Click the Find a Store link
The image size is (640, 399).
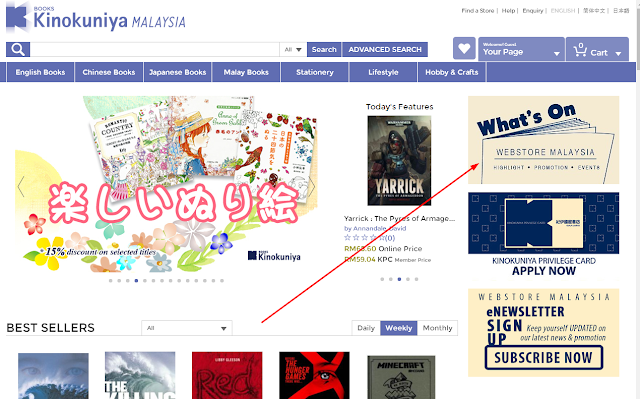(x=478, y=11)
